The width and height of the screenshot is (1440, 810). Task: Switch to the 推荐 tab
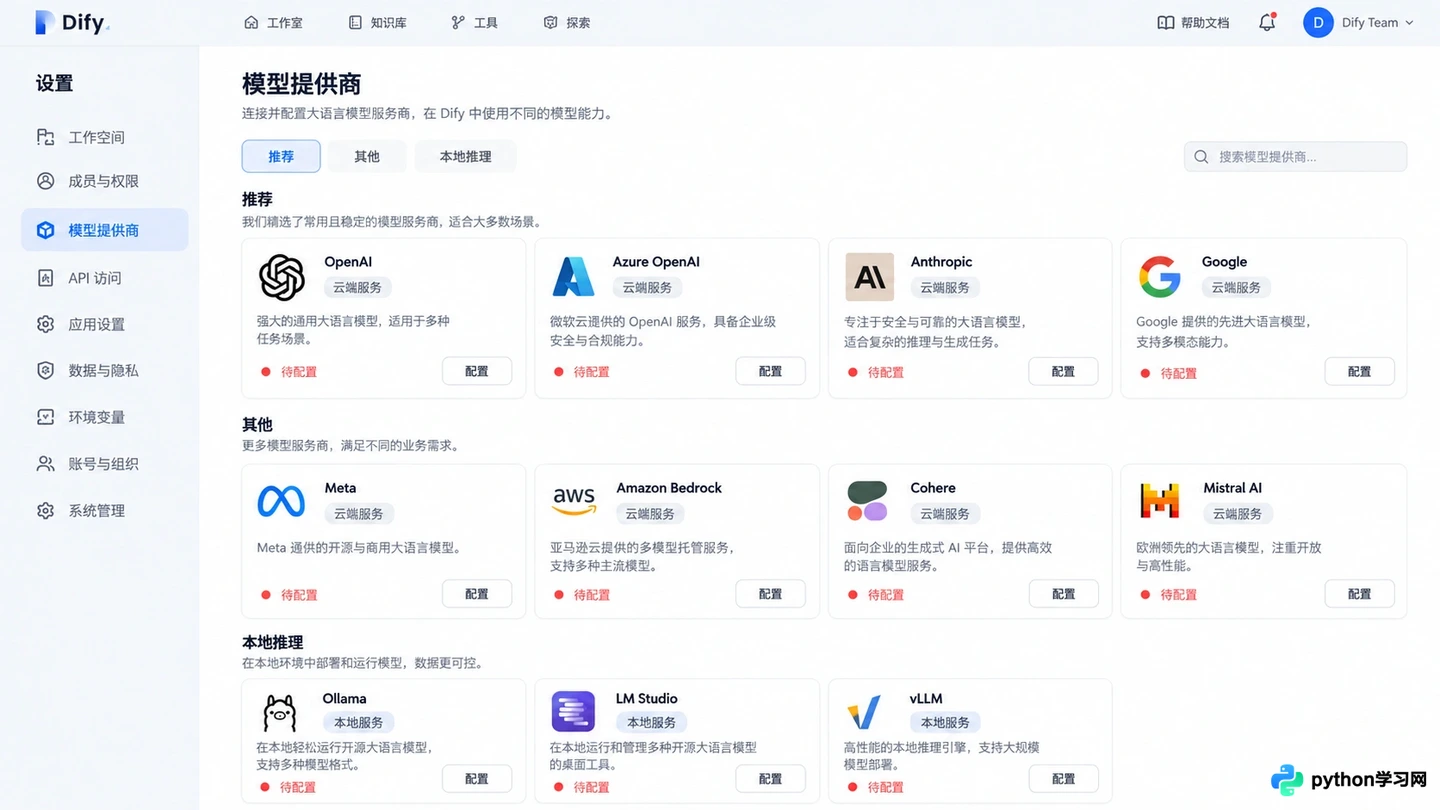281,156
